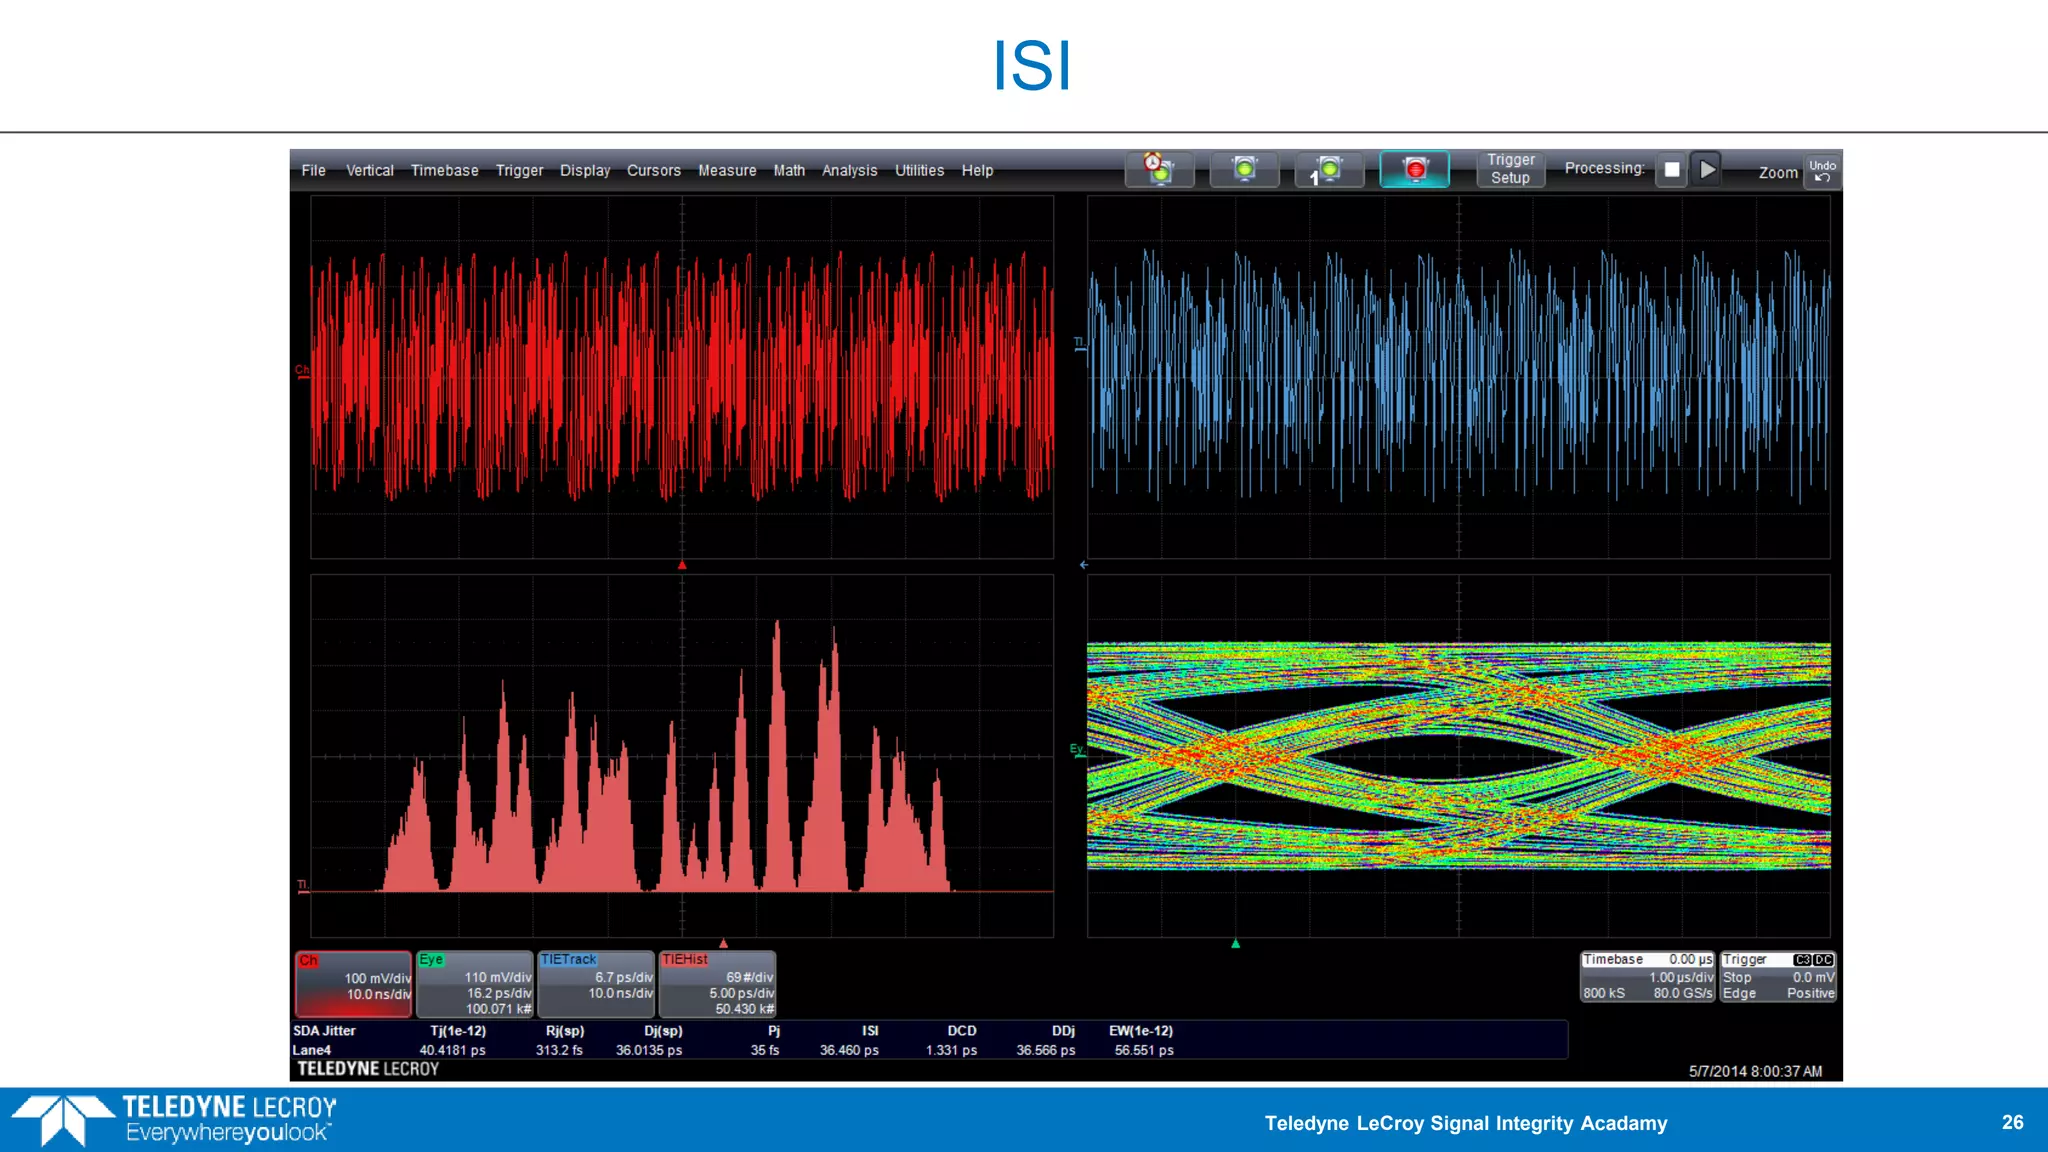
Task: Open the Trigger Setup button
Action: (1510, 169)
